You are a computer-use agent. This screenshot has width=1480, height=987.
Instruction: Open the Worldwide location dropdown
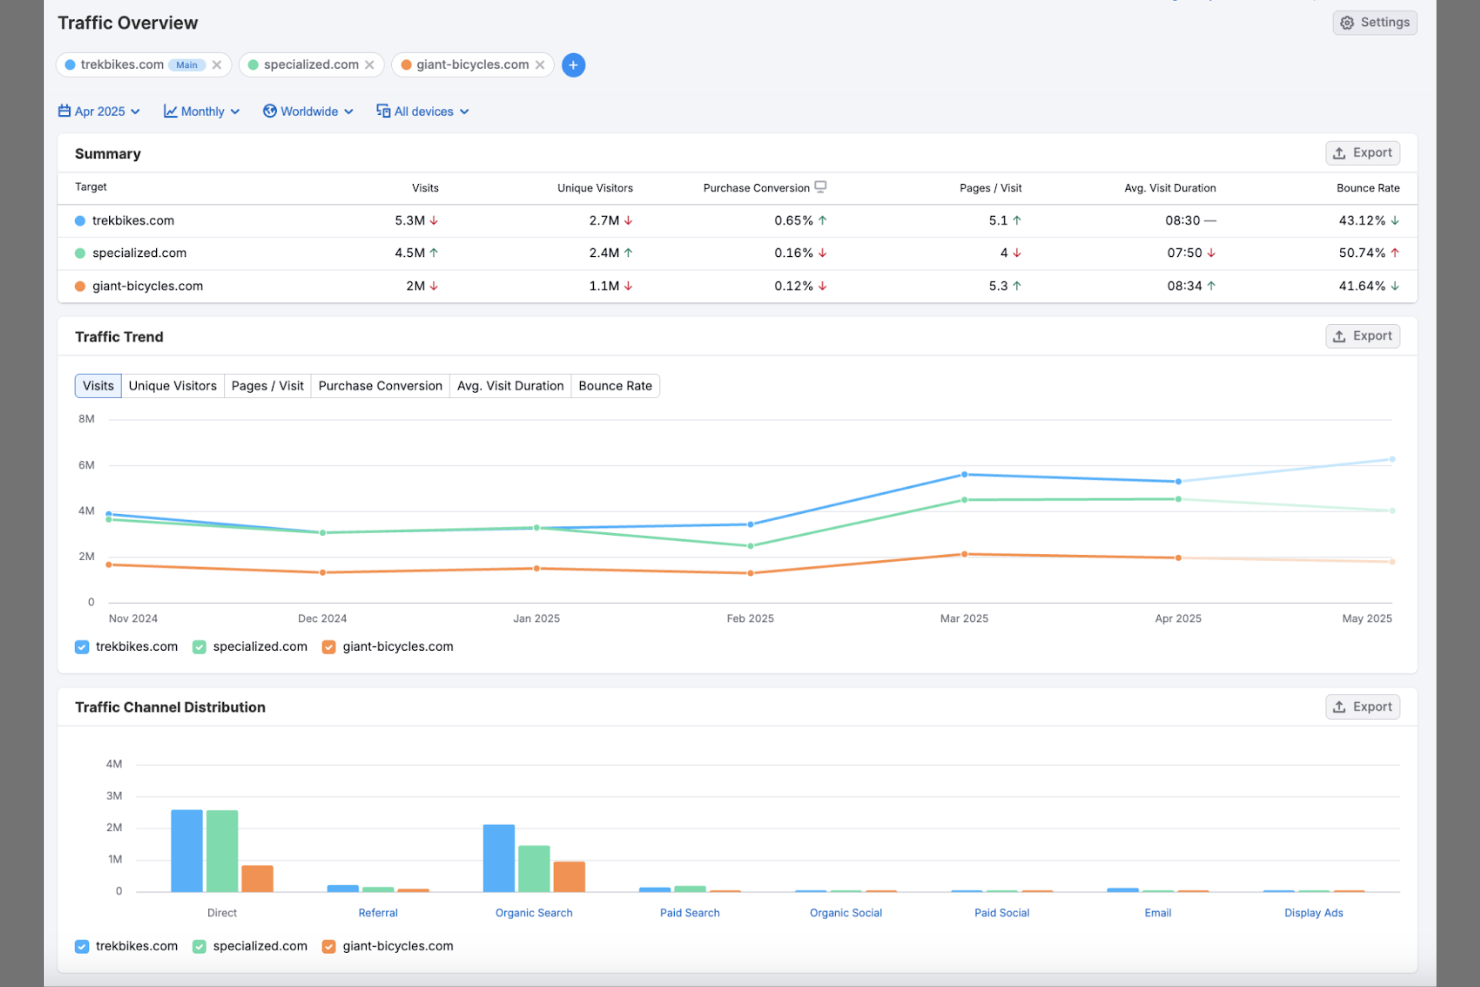[308, 111]
